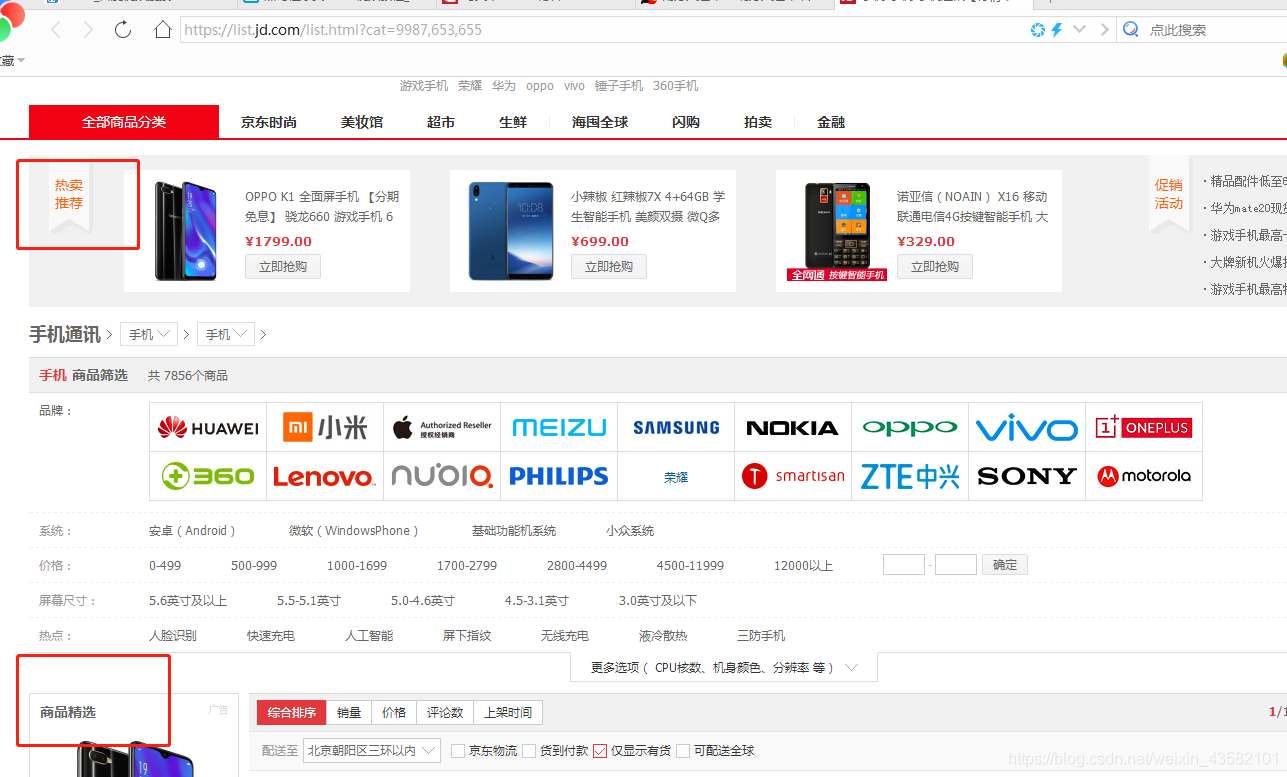Select the Samsung brand logo
Screen dimensions: 1287x777
pos(676,428)
